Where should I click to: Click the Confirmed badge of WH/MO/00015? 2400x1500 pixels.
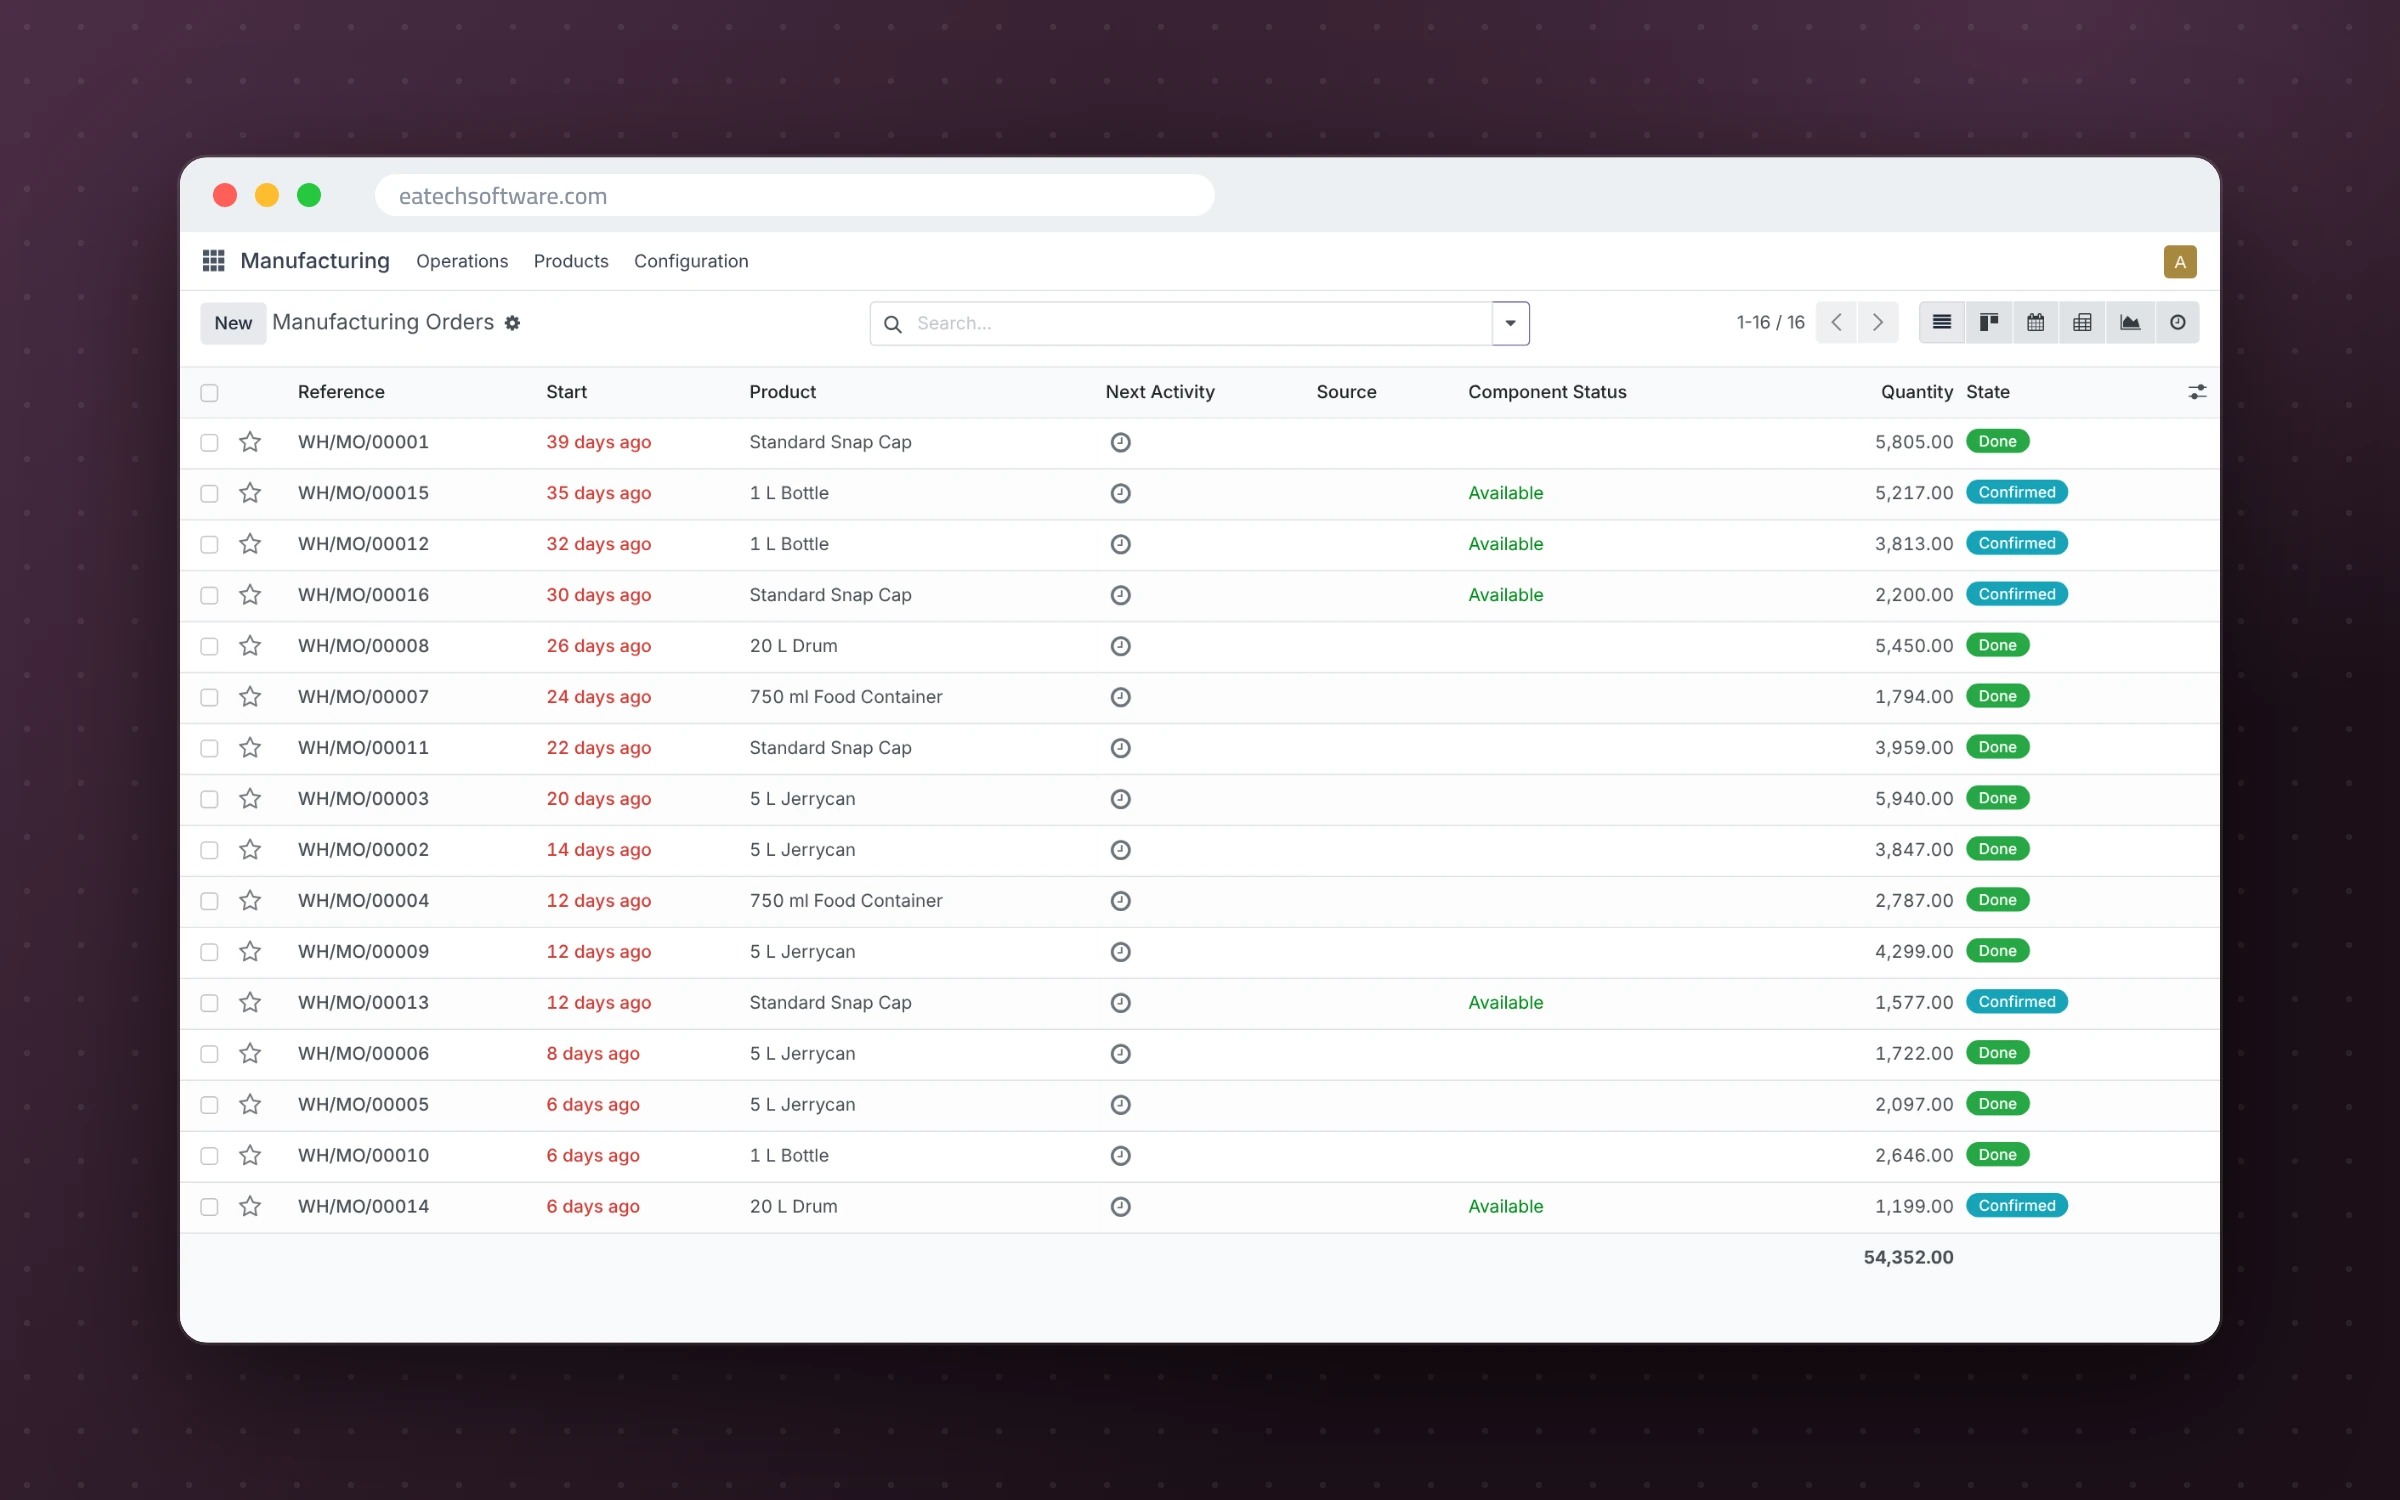pos(2016,492)
